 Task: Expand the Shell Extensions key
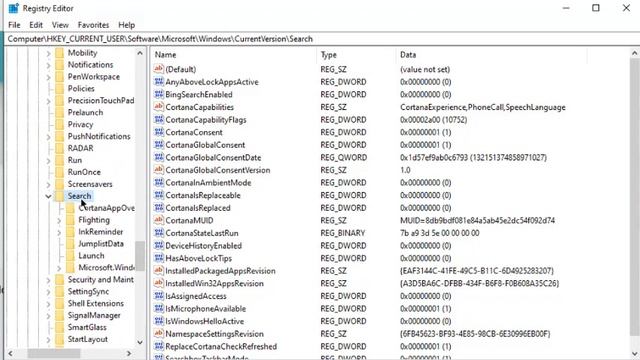48,304
